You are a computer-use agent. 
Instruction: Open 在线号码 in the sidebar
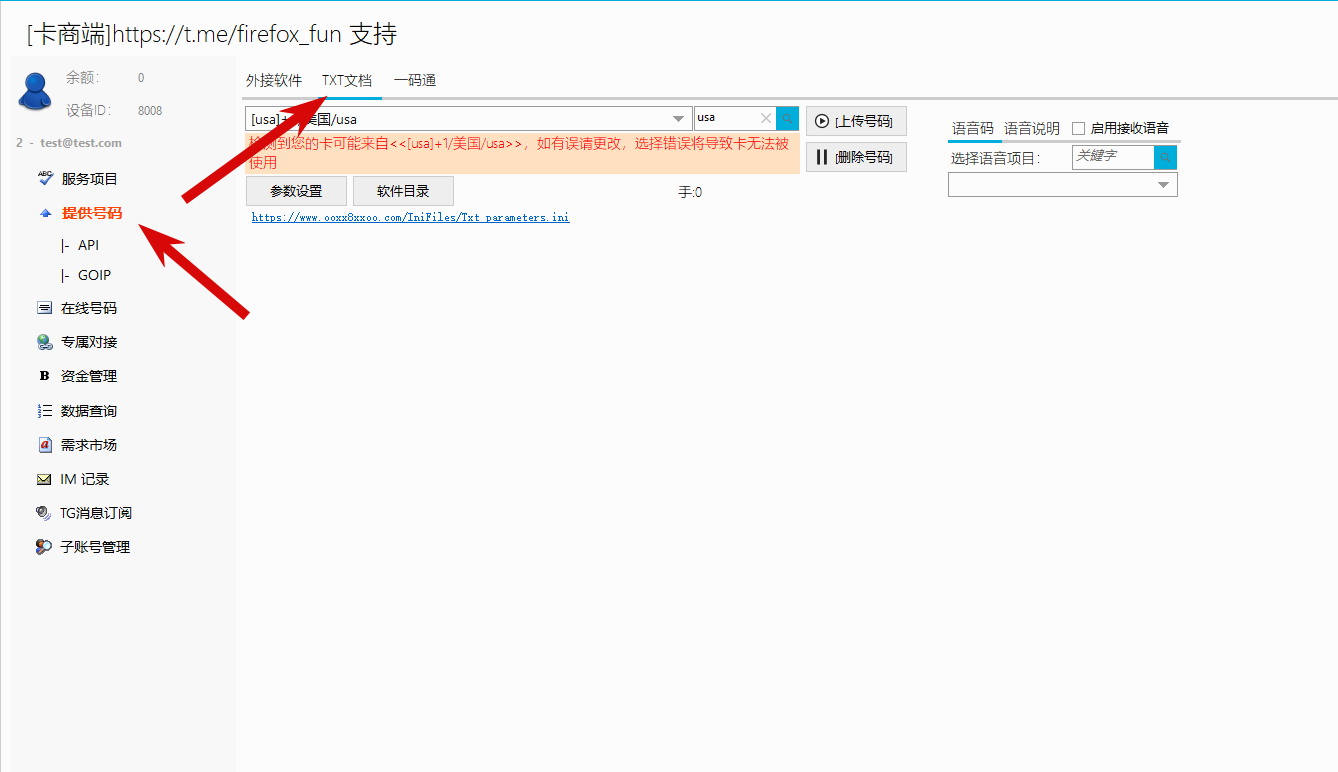point(89,308)
